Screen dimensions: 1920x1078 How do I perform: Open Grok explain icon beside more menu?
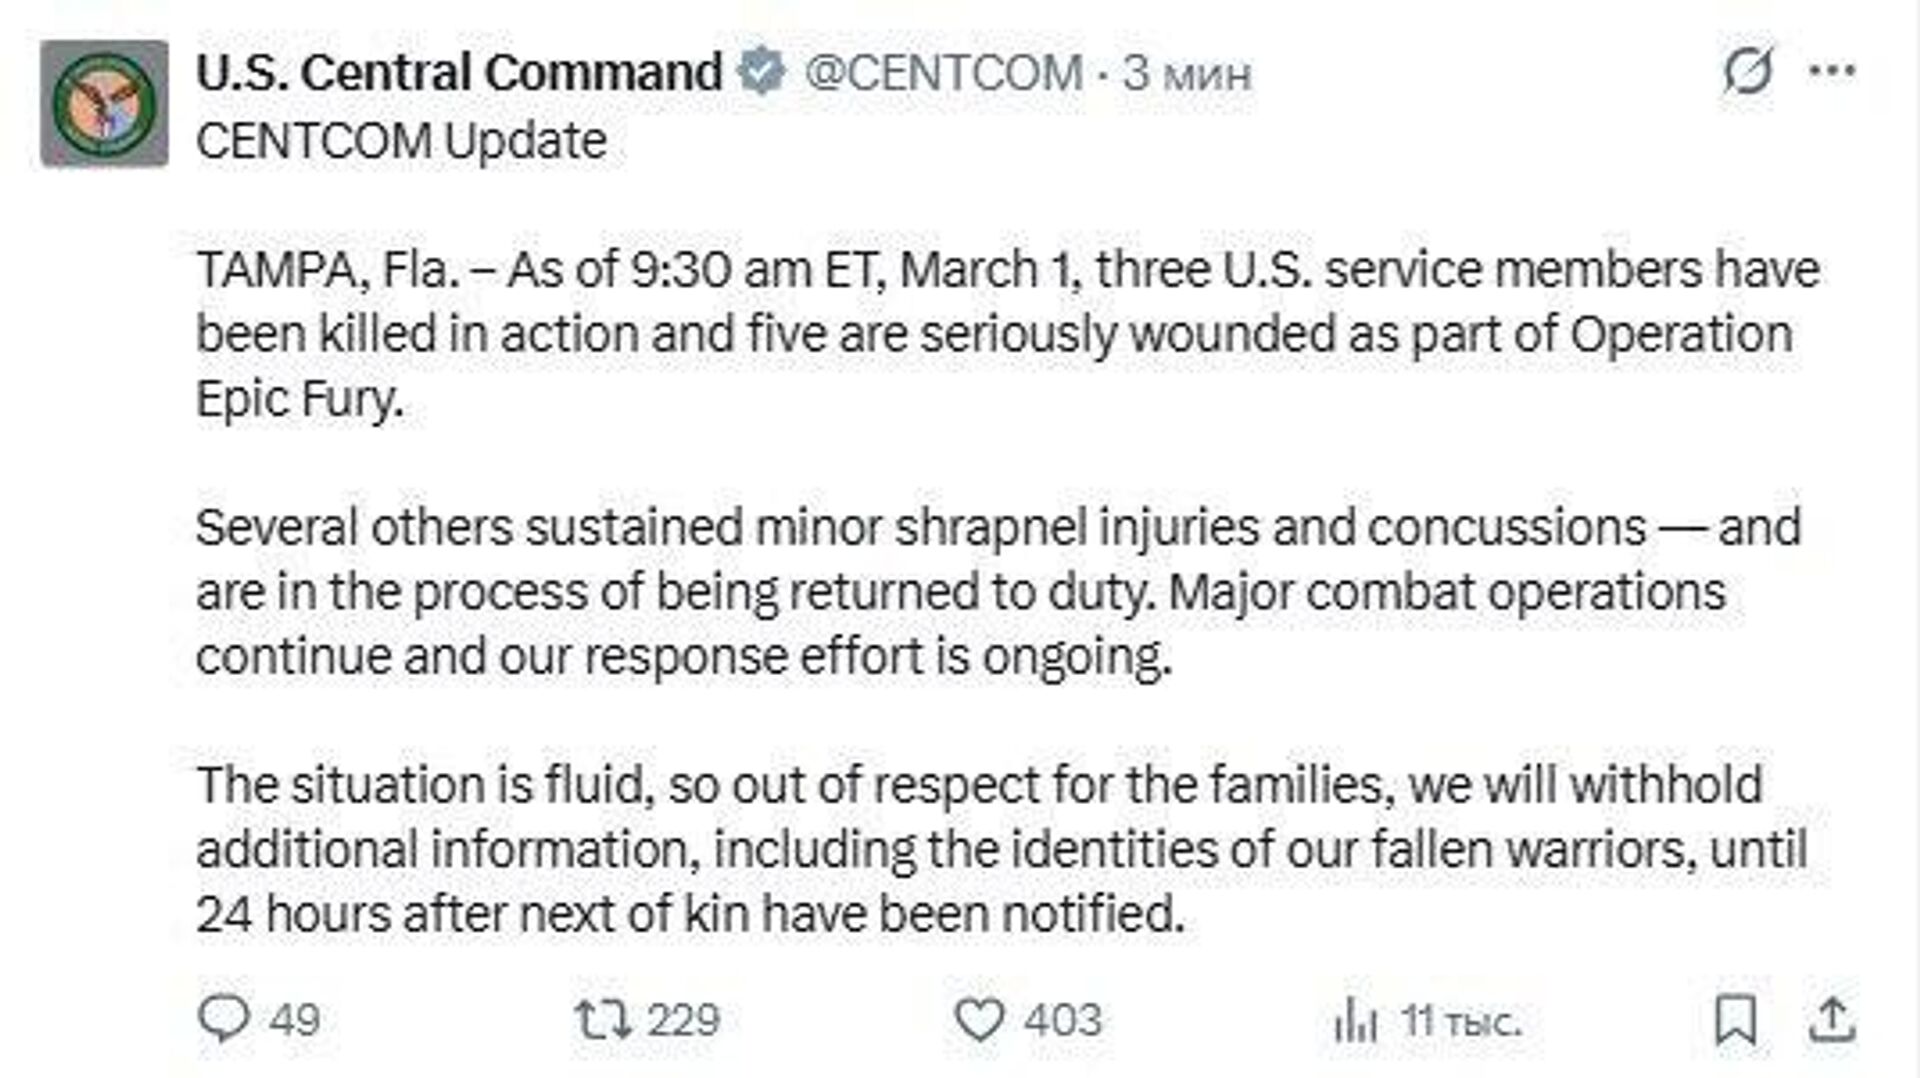tap(1747, 71)
